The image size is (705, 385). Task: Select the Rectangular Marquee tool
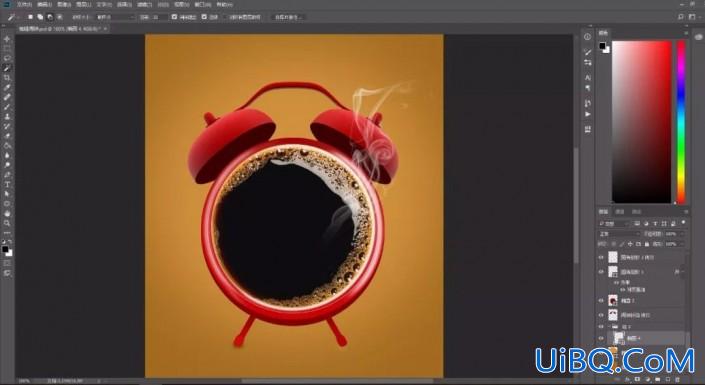pyautogui.click(x=7, y=49)
